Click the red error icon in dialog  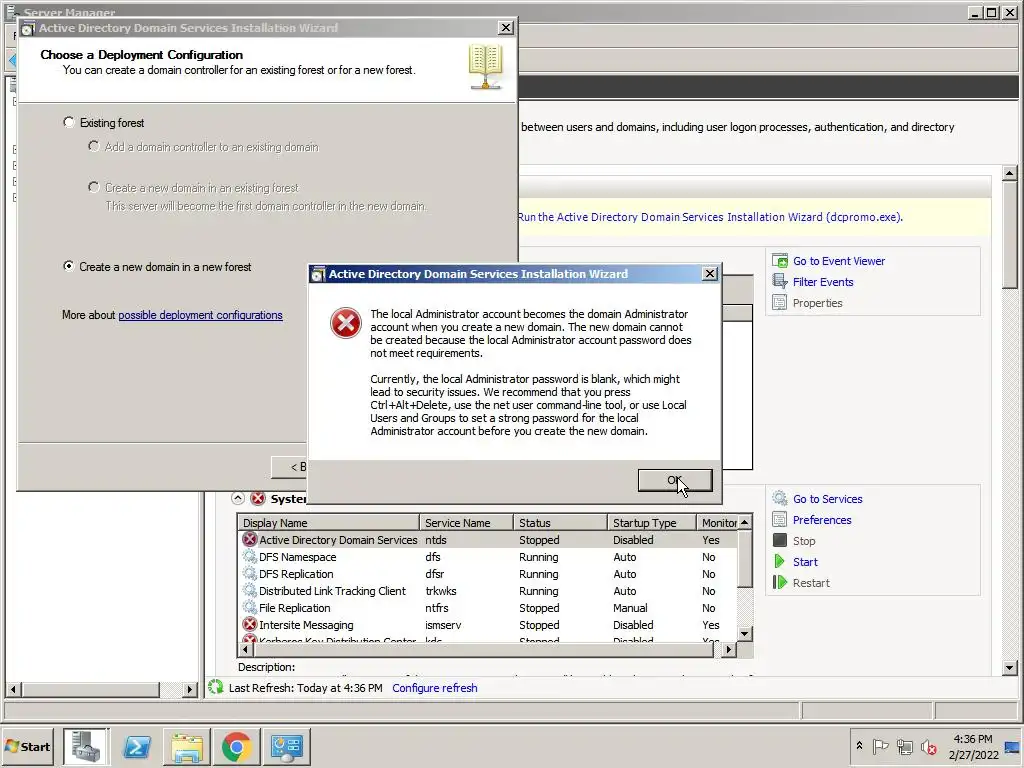[345, 323]
